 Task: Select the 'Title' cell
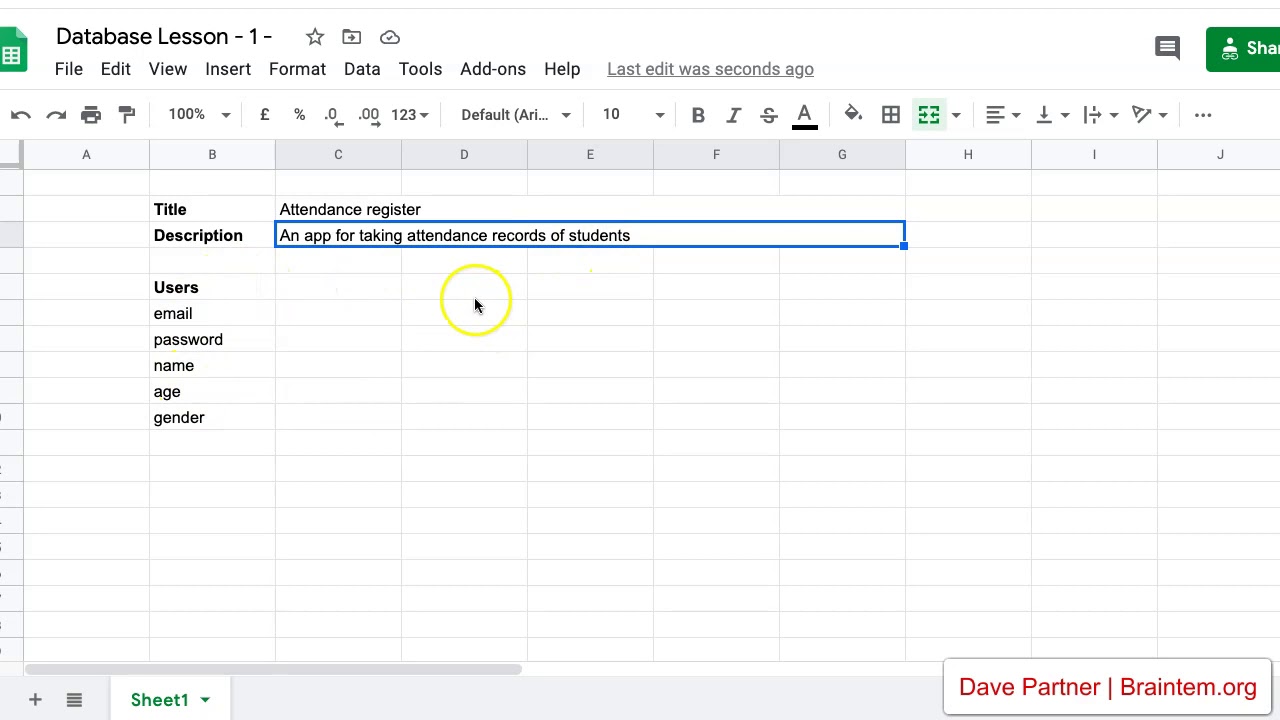point(212,209)
